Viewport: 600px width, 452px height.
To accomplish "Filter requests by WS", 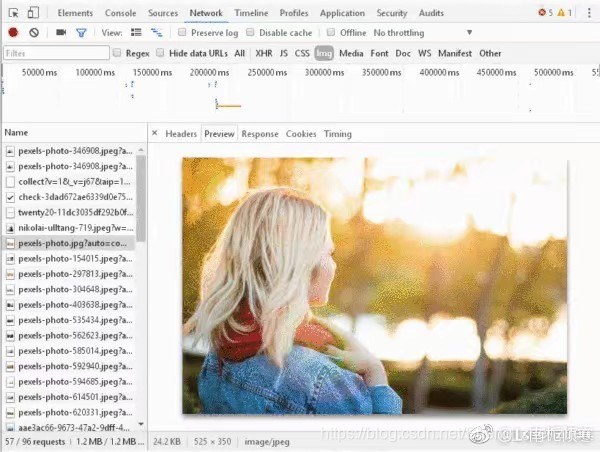I will (x=425, y=53).
